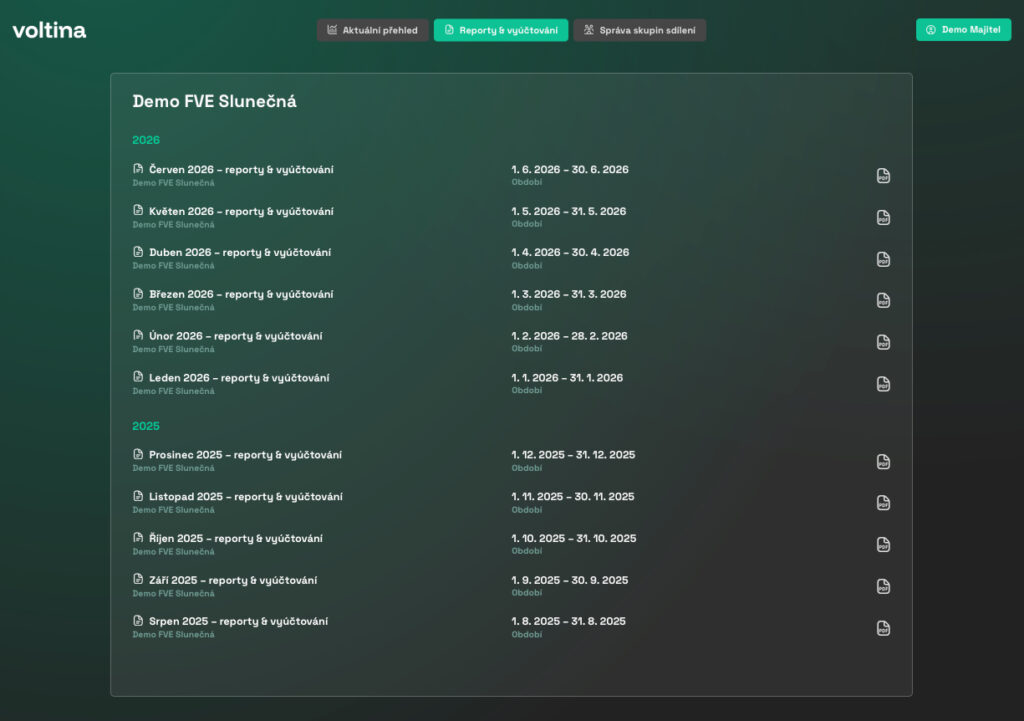Click period 1. 12. 2025 – 31. 12. 2025

[x=573, y=455]
